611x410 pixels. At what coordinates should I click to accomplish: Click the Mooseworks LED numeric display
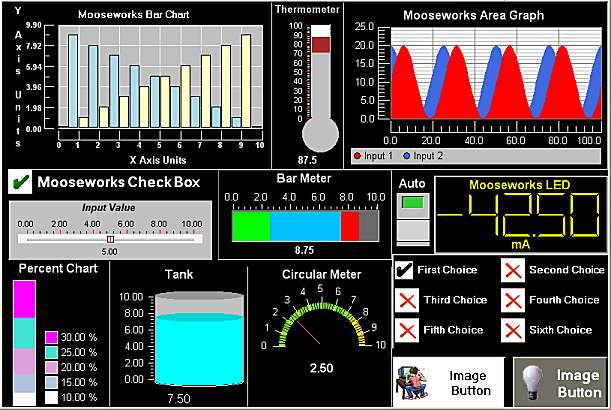pyautogui.click(x=518, y=216)
